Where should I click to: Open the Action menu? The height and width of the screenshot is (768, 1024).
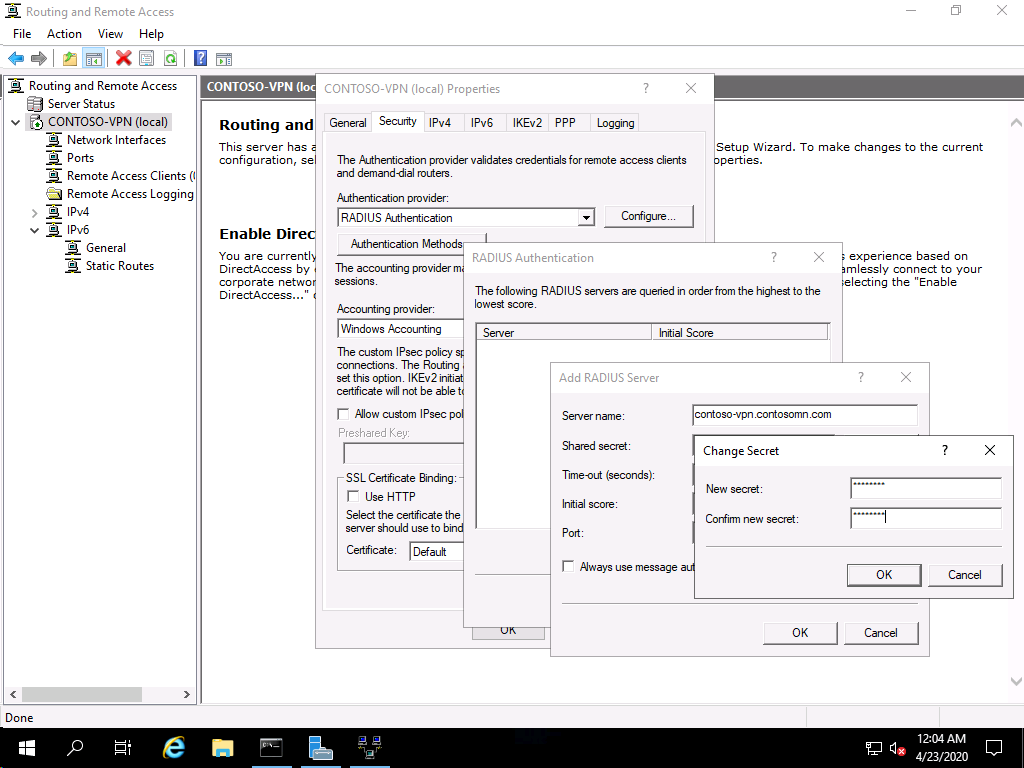point(64,34)
